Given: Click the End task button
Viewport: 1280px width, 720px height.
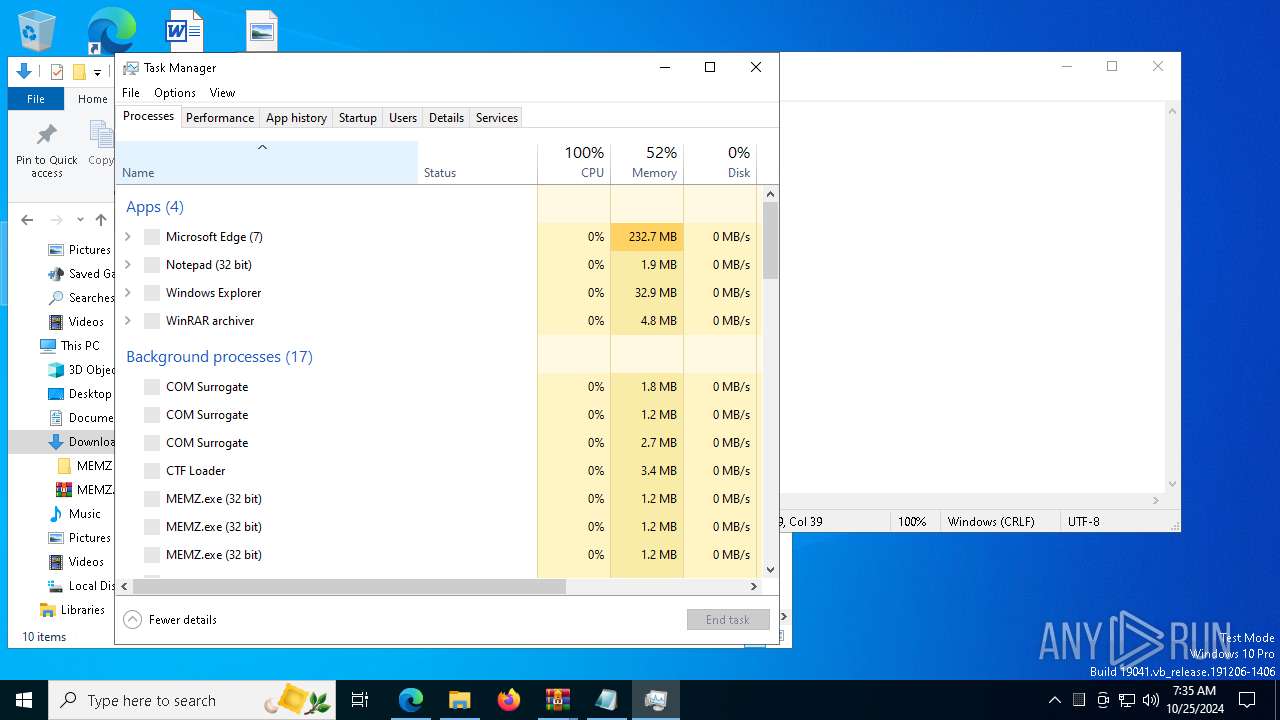Looking at the screenshot, I should [728, 620].
